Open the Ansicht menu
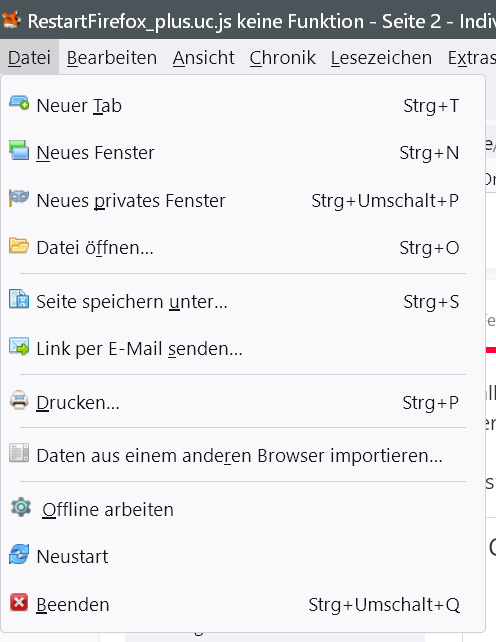496x642 pixels. coord(204,58)
